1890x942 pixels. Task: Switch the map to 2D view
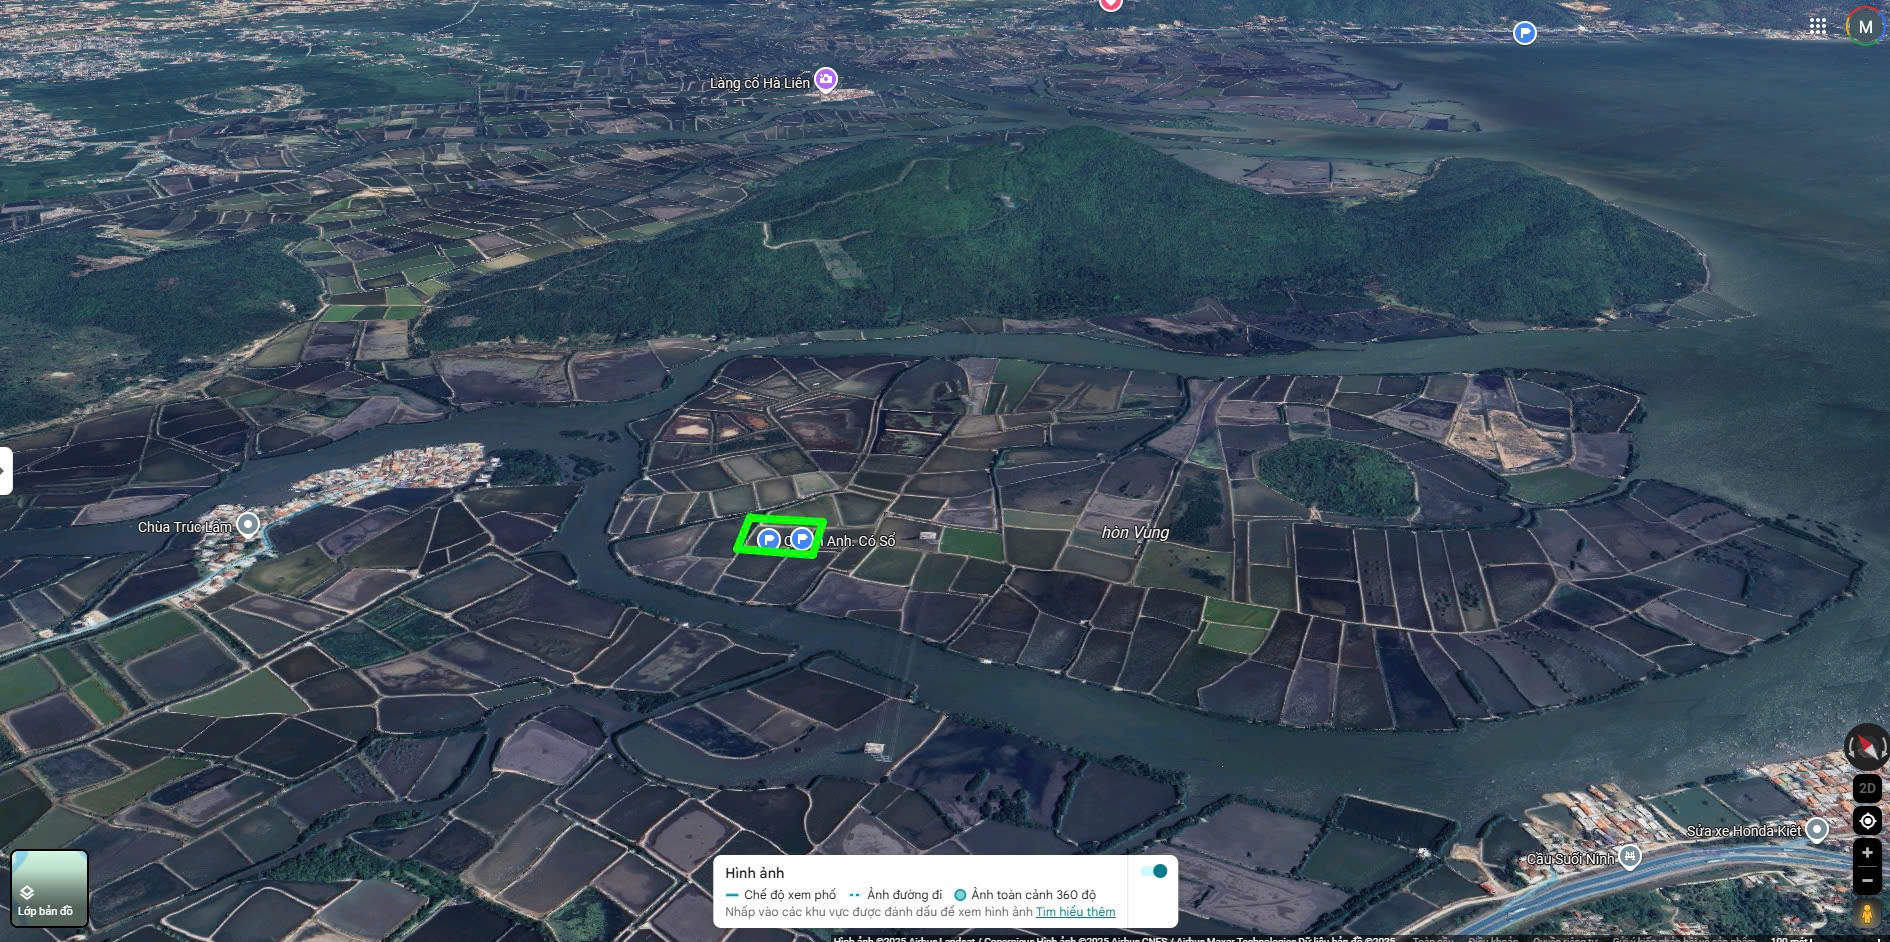coord(1867,788)
